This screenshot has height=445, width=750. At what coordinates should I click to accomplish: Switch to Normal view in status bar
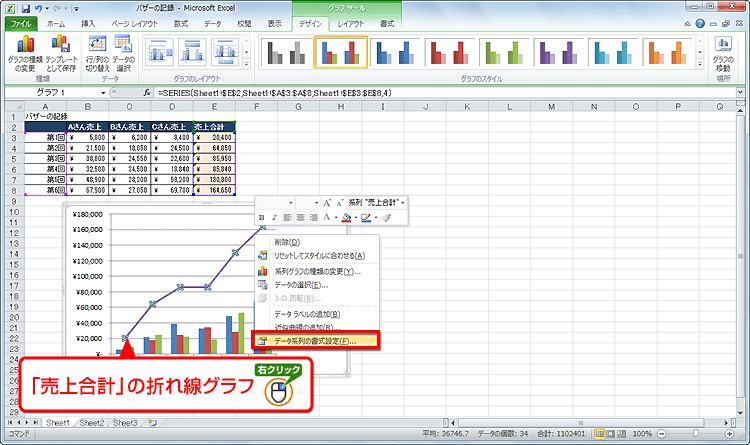point(599,434)
